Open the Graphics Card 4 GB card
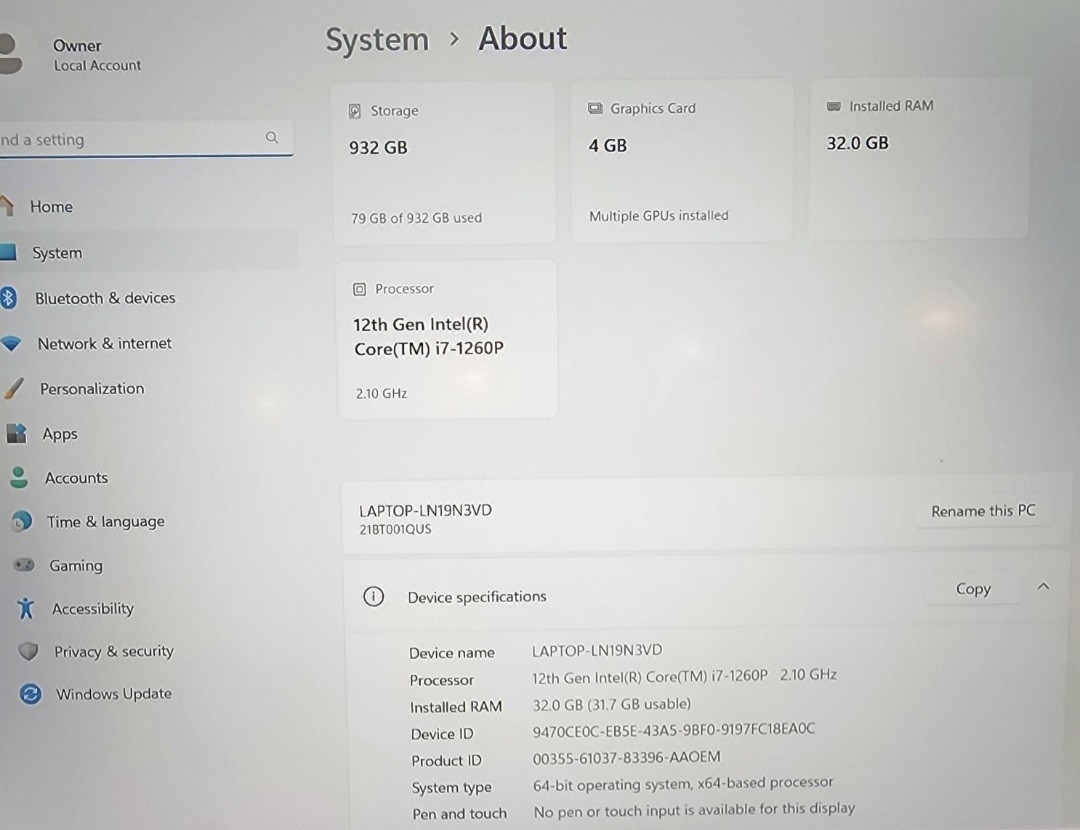The height and width of the screenshot is (830, 1080). [x=682, y=160]
